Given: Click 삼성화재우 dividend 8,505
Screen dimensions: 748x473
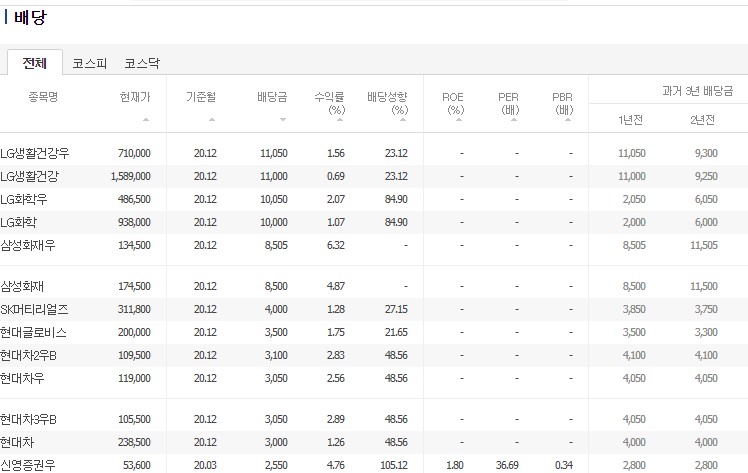Looking at the screenshot, I should coord(277,245).
